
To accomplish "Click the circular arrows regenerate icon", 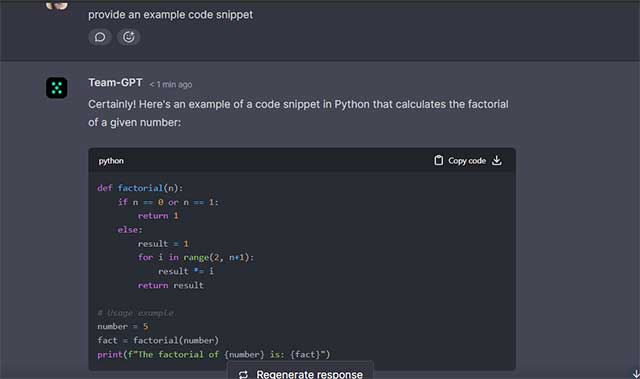I will (243, 375).
